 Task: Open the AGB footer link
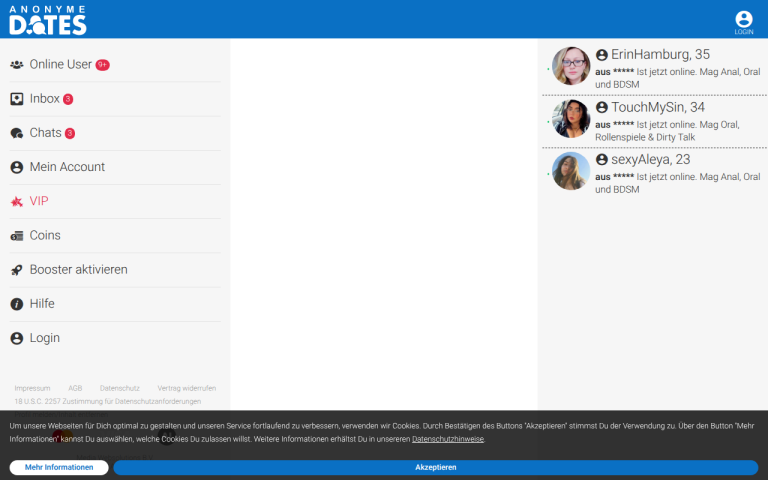(x=75, y=388)
